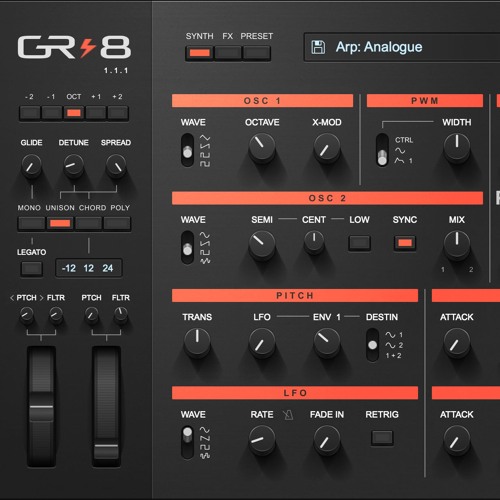Click the right arrow between PTCH and FLTR
Screen dimensions: 500x500
[42, 298]
